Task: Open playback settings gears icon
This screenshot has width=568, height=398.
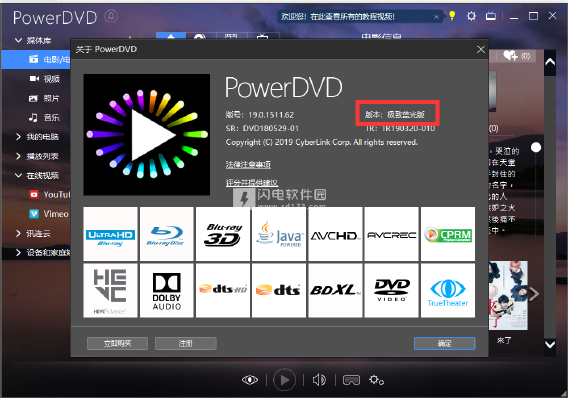Action: coord(376,380)
